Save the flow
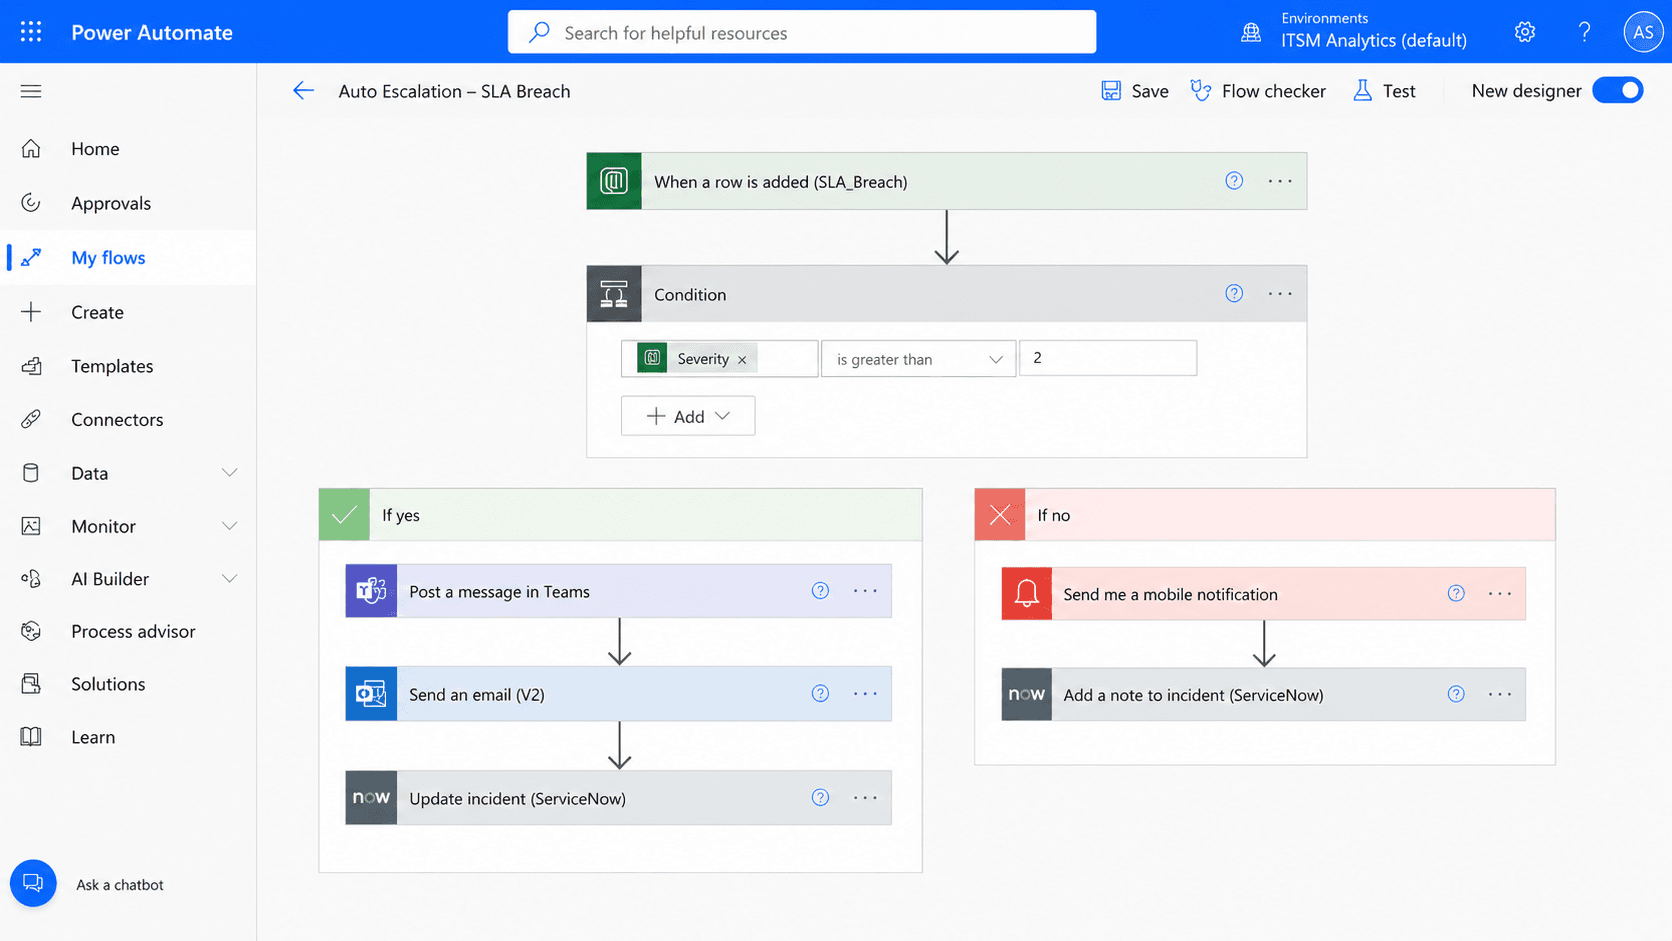Screen dimensions: 1672x941 pos(1135,91)
